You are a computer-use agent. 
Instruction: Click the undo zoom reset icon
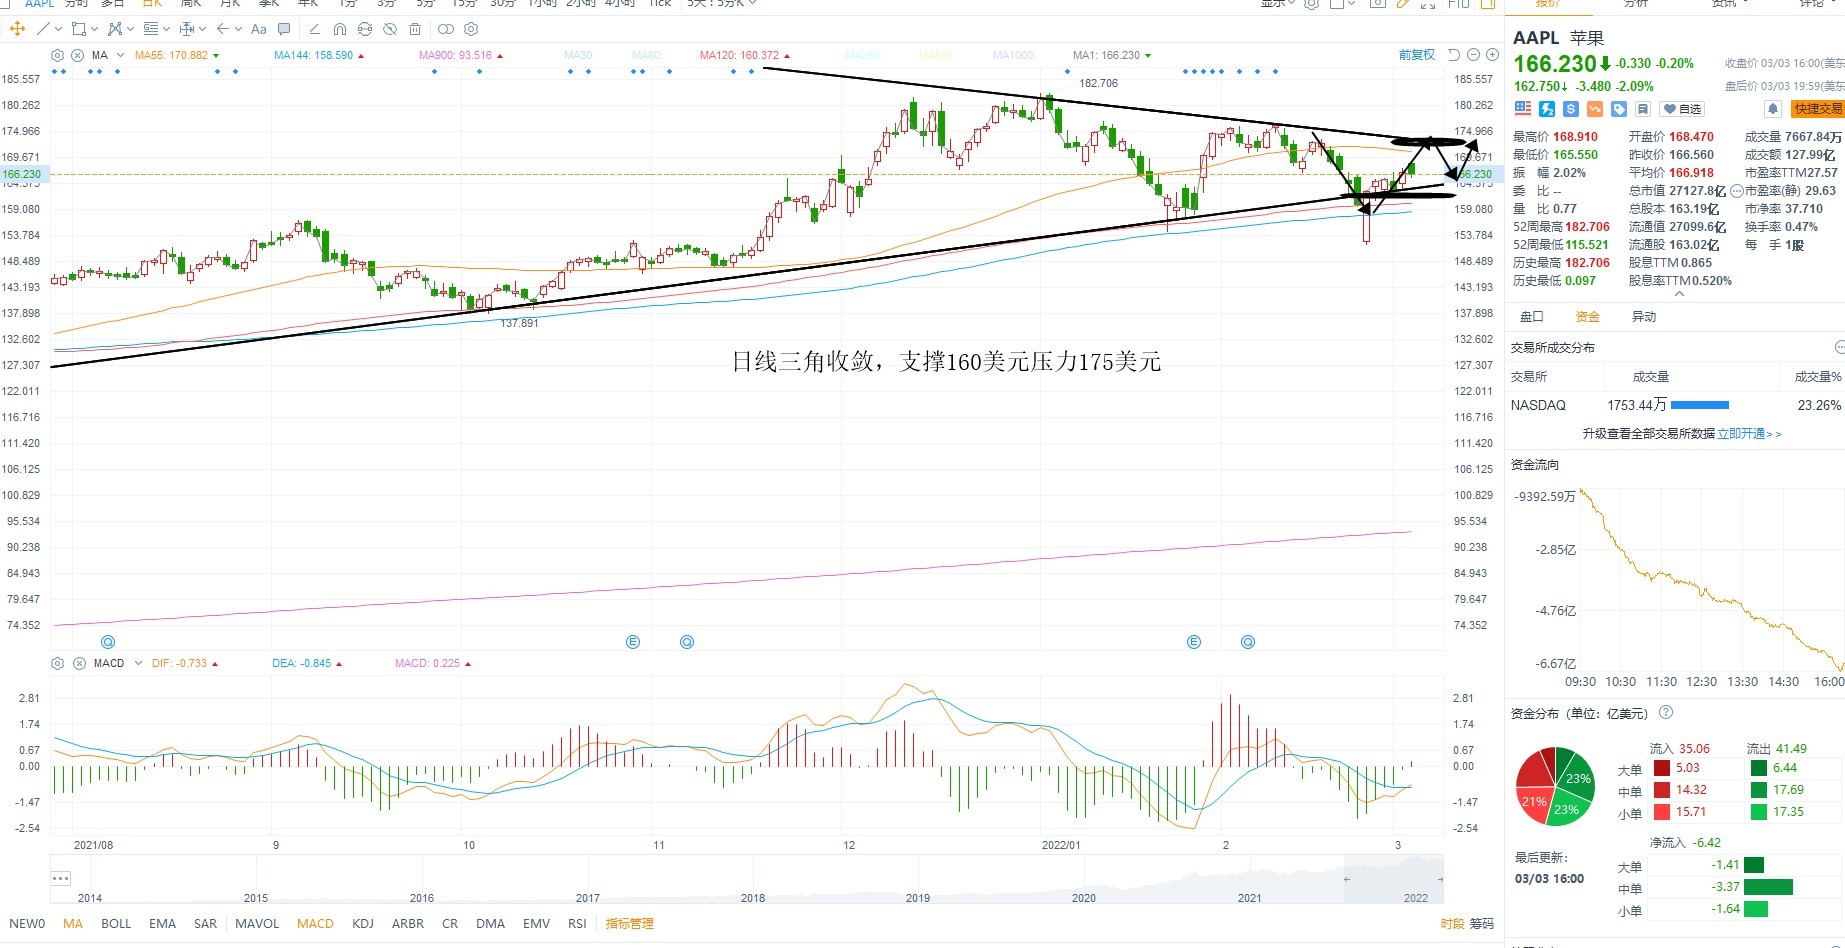click(x=1454, y=55)
